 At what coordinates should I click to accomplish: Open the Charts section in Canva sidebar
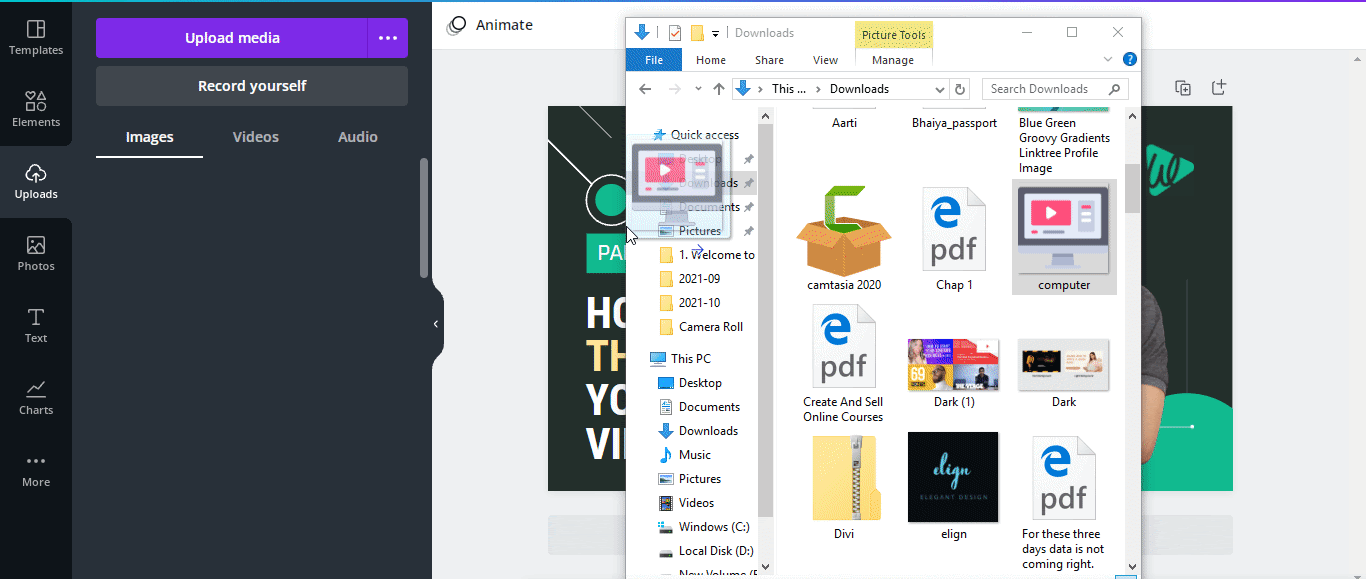(36, 398)
